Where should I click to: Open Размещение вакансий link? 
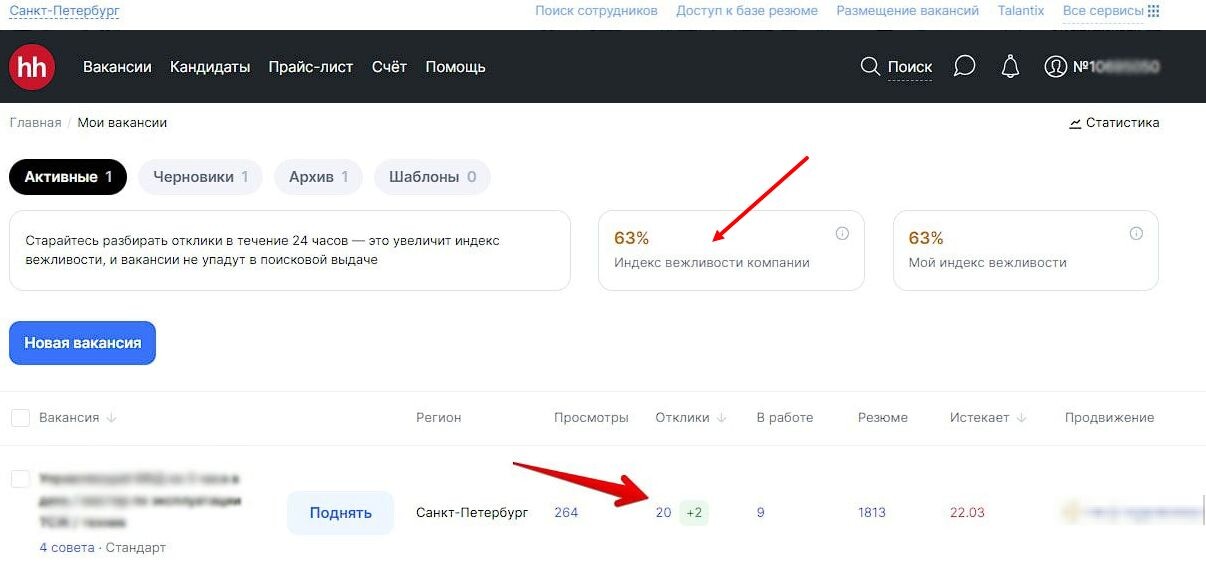(x=908, y=11)
